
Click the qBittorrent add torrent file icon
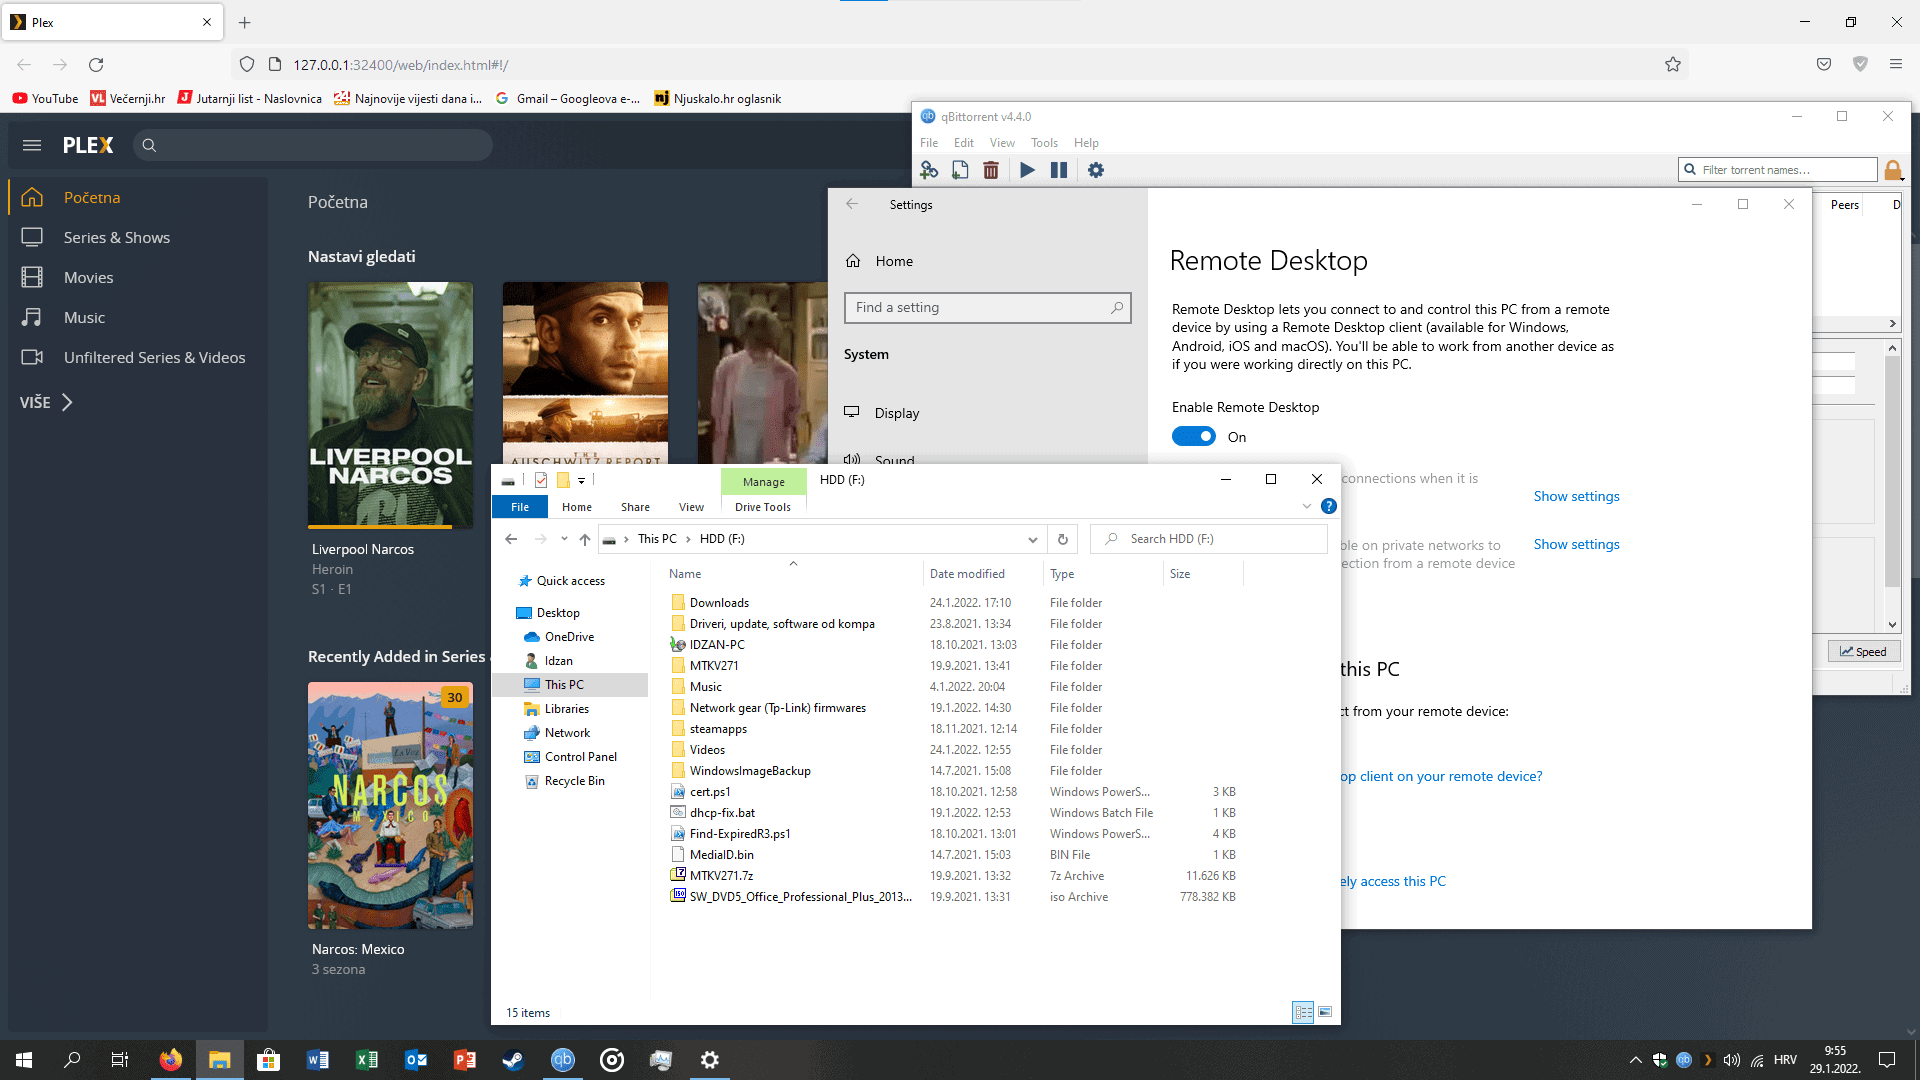[960, 170]
